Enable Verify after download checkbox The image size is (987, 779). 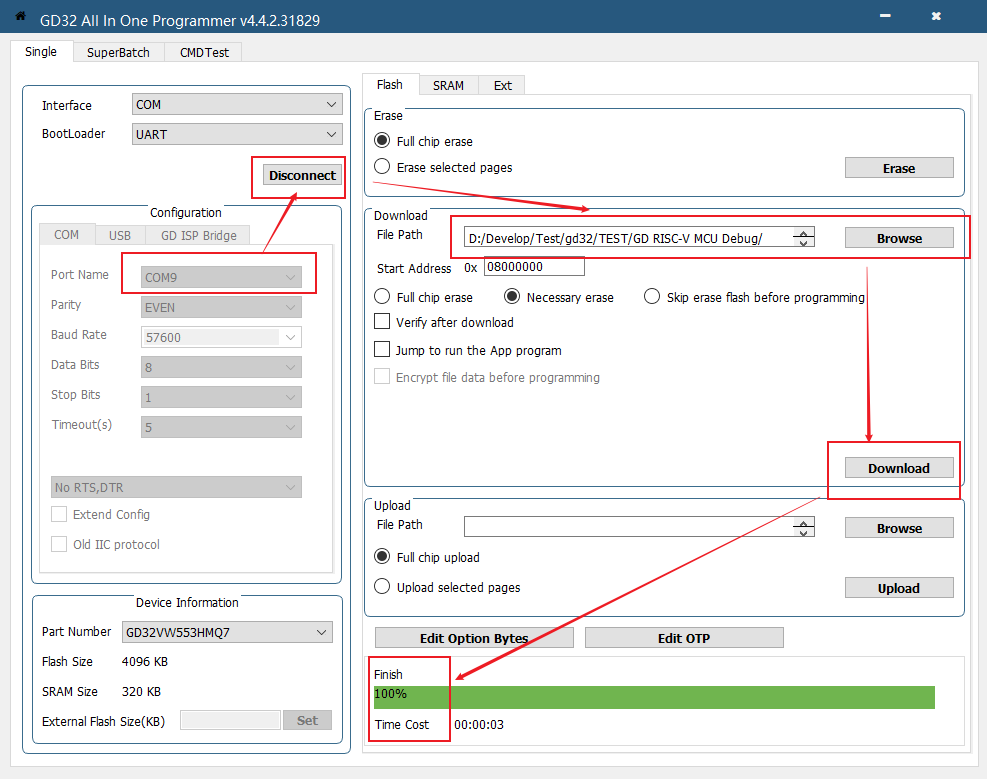(382, 322)
